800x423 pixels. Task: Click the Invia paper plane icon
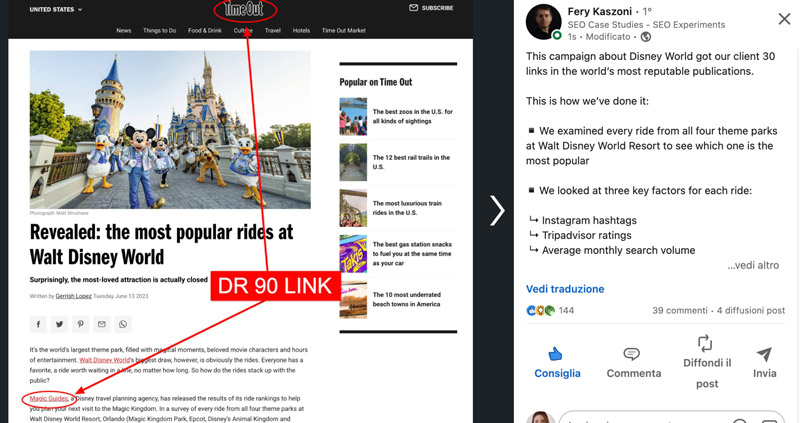pos(764,354)
